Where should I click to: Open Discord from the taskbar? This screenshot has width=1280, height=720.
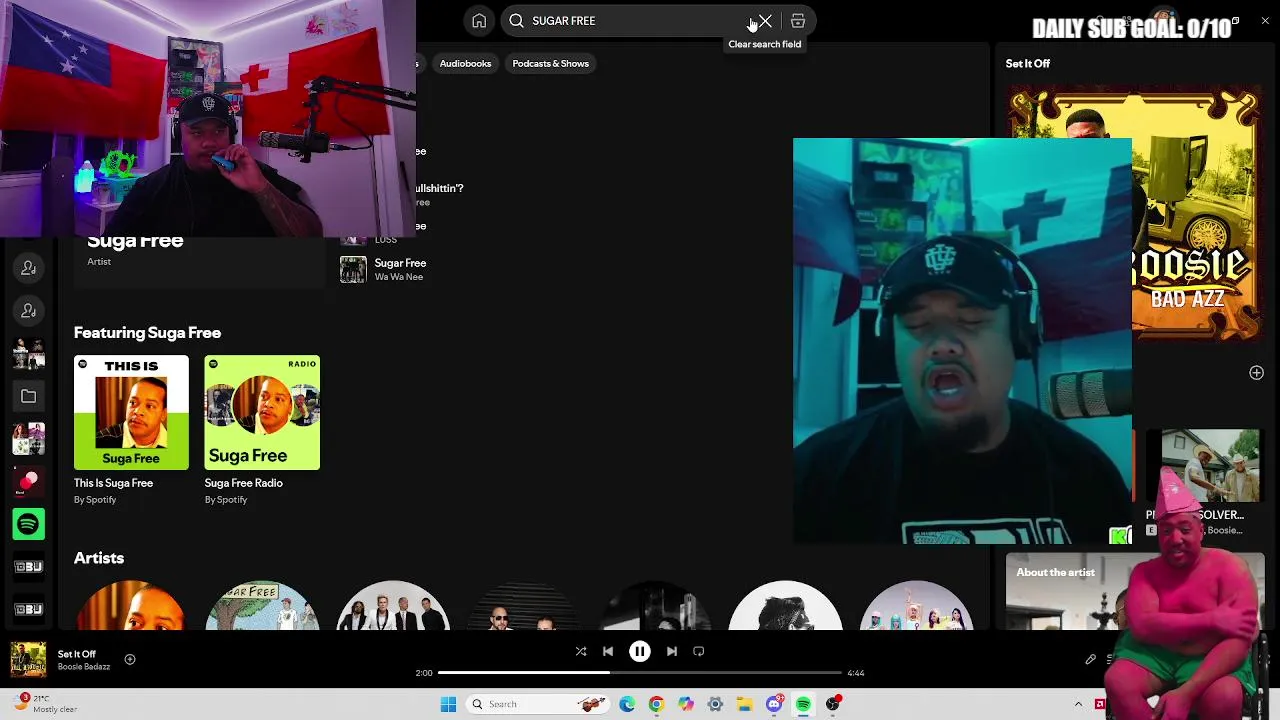tap(774, 704)
